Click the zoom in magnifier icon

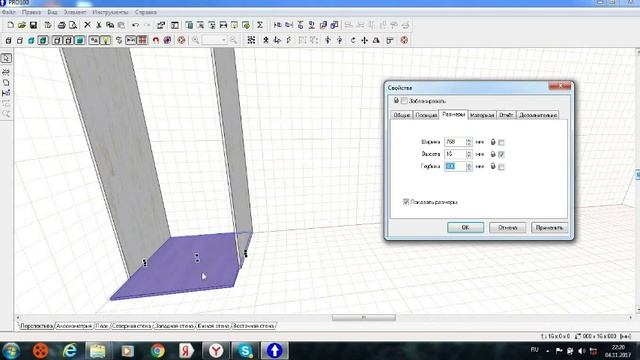pyautogui.click(x=196, y=40)
